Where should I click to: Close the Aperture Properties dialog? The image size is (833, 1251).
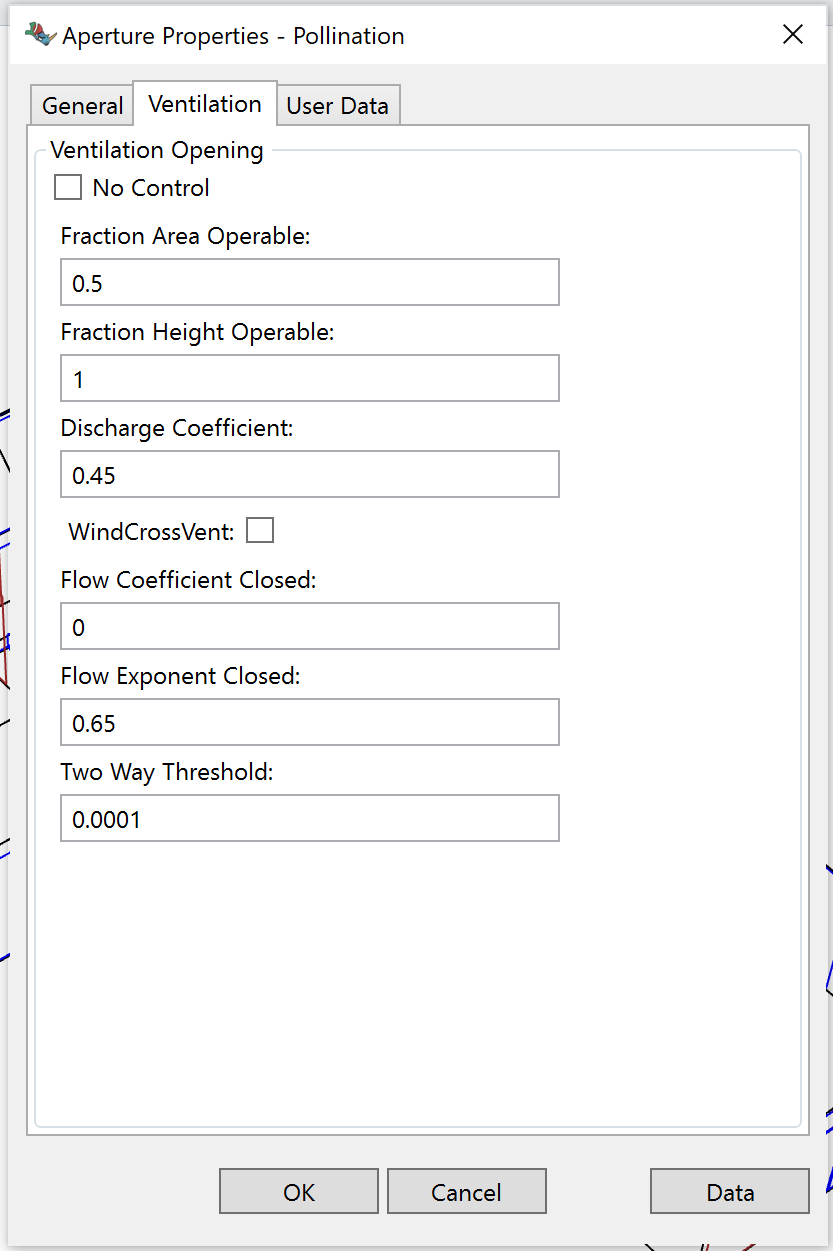point(793,35)
